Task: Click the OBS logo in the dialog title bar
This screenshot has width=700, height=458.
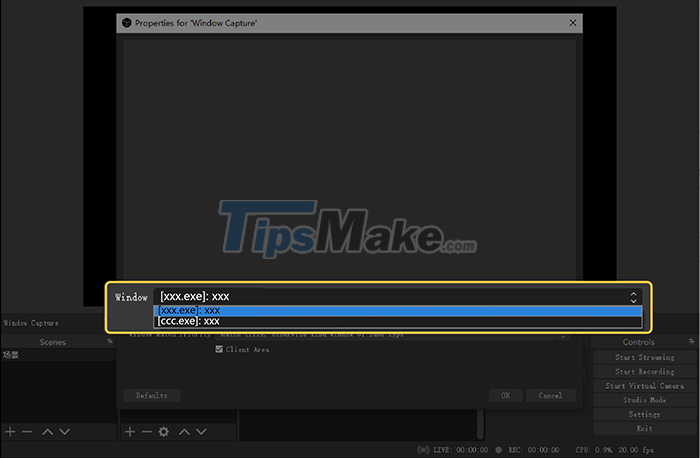Action: point(127,23)
